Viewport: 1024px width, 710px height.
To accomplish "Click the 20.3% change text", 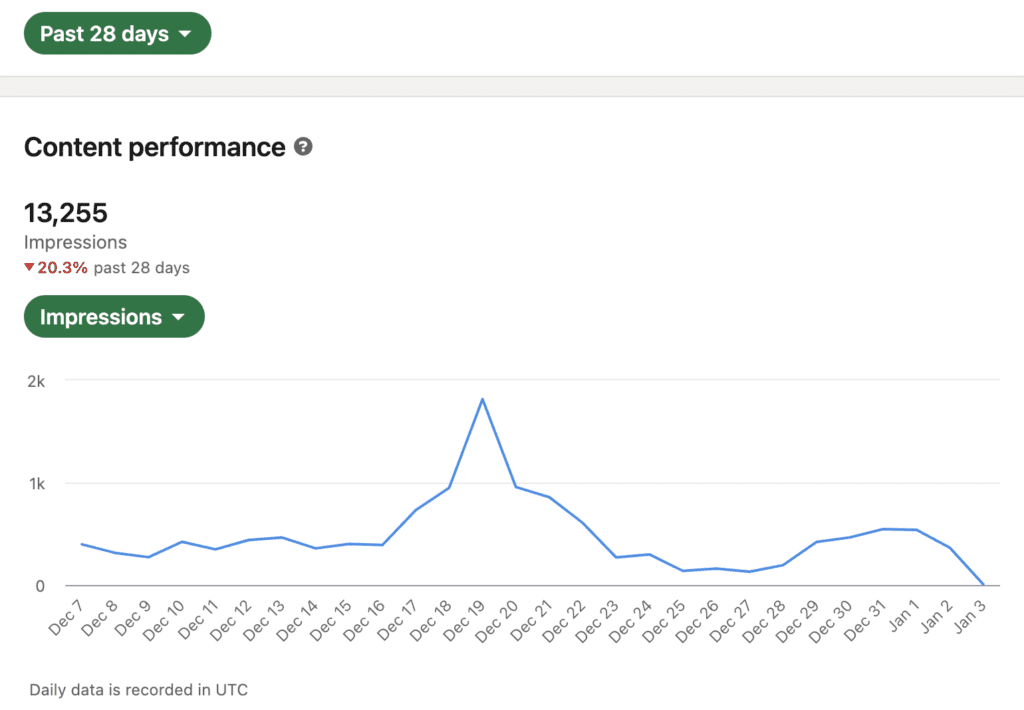I will [63, 268].
